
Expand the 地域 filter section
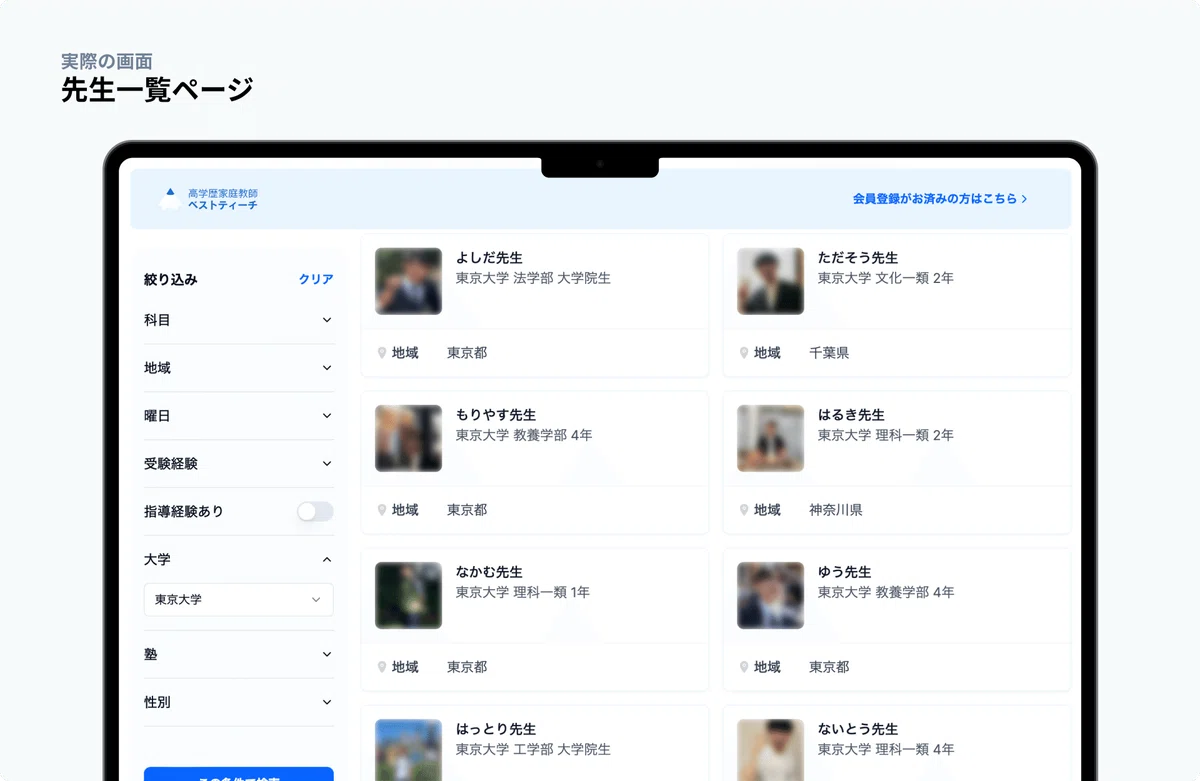click(326, 368)
